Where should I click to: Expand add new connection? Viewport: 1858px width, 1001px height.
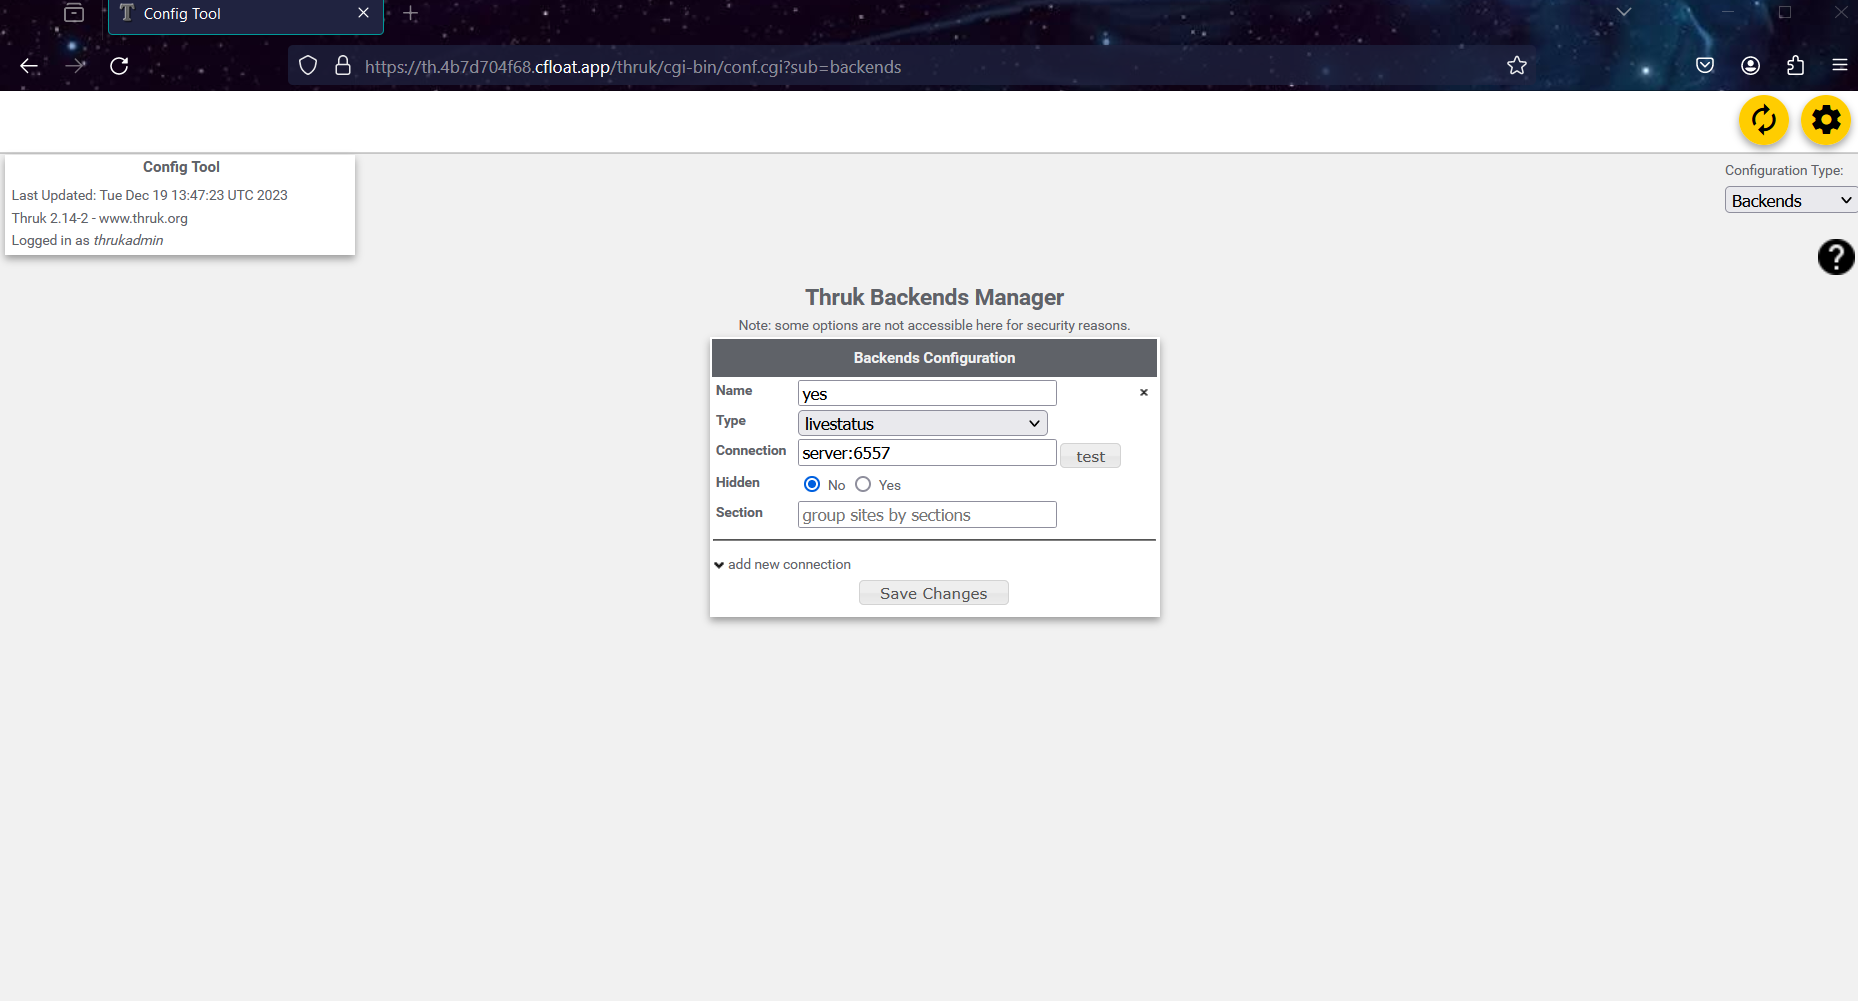[782, 564]
